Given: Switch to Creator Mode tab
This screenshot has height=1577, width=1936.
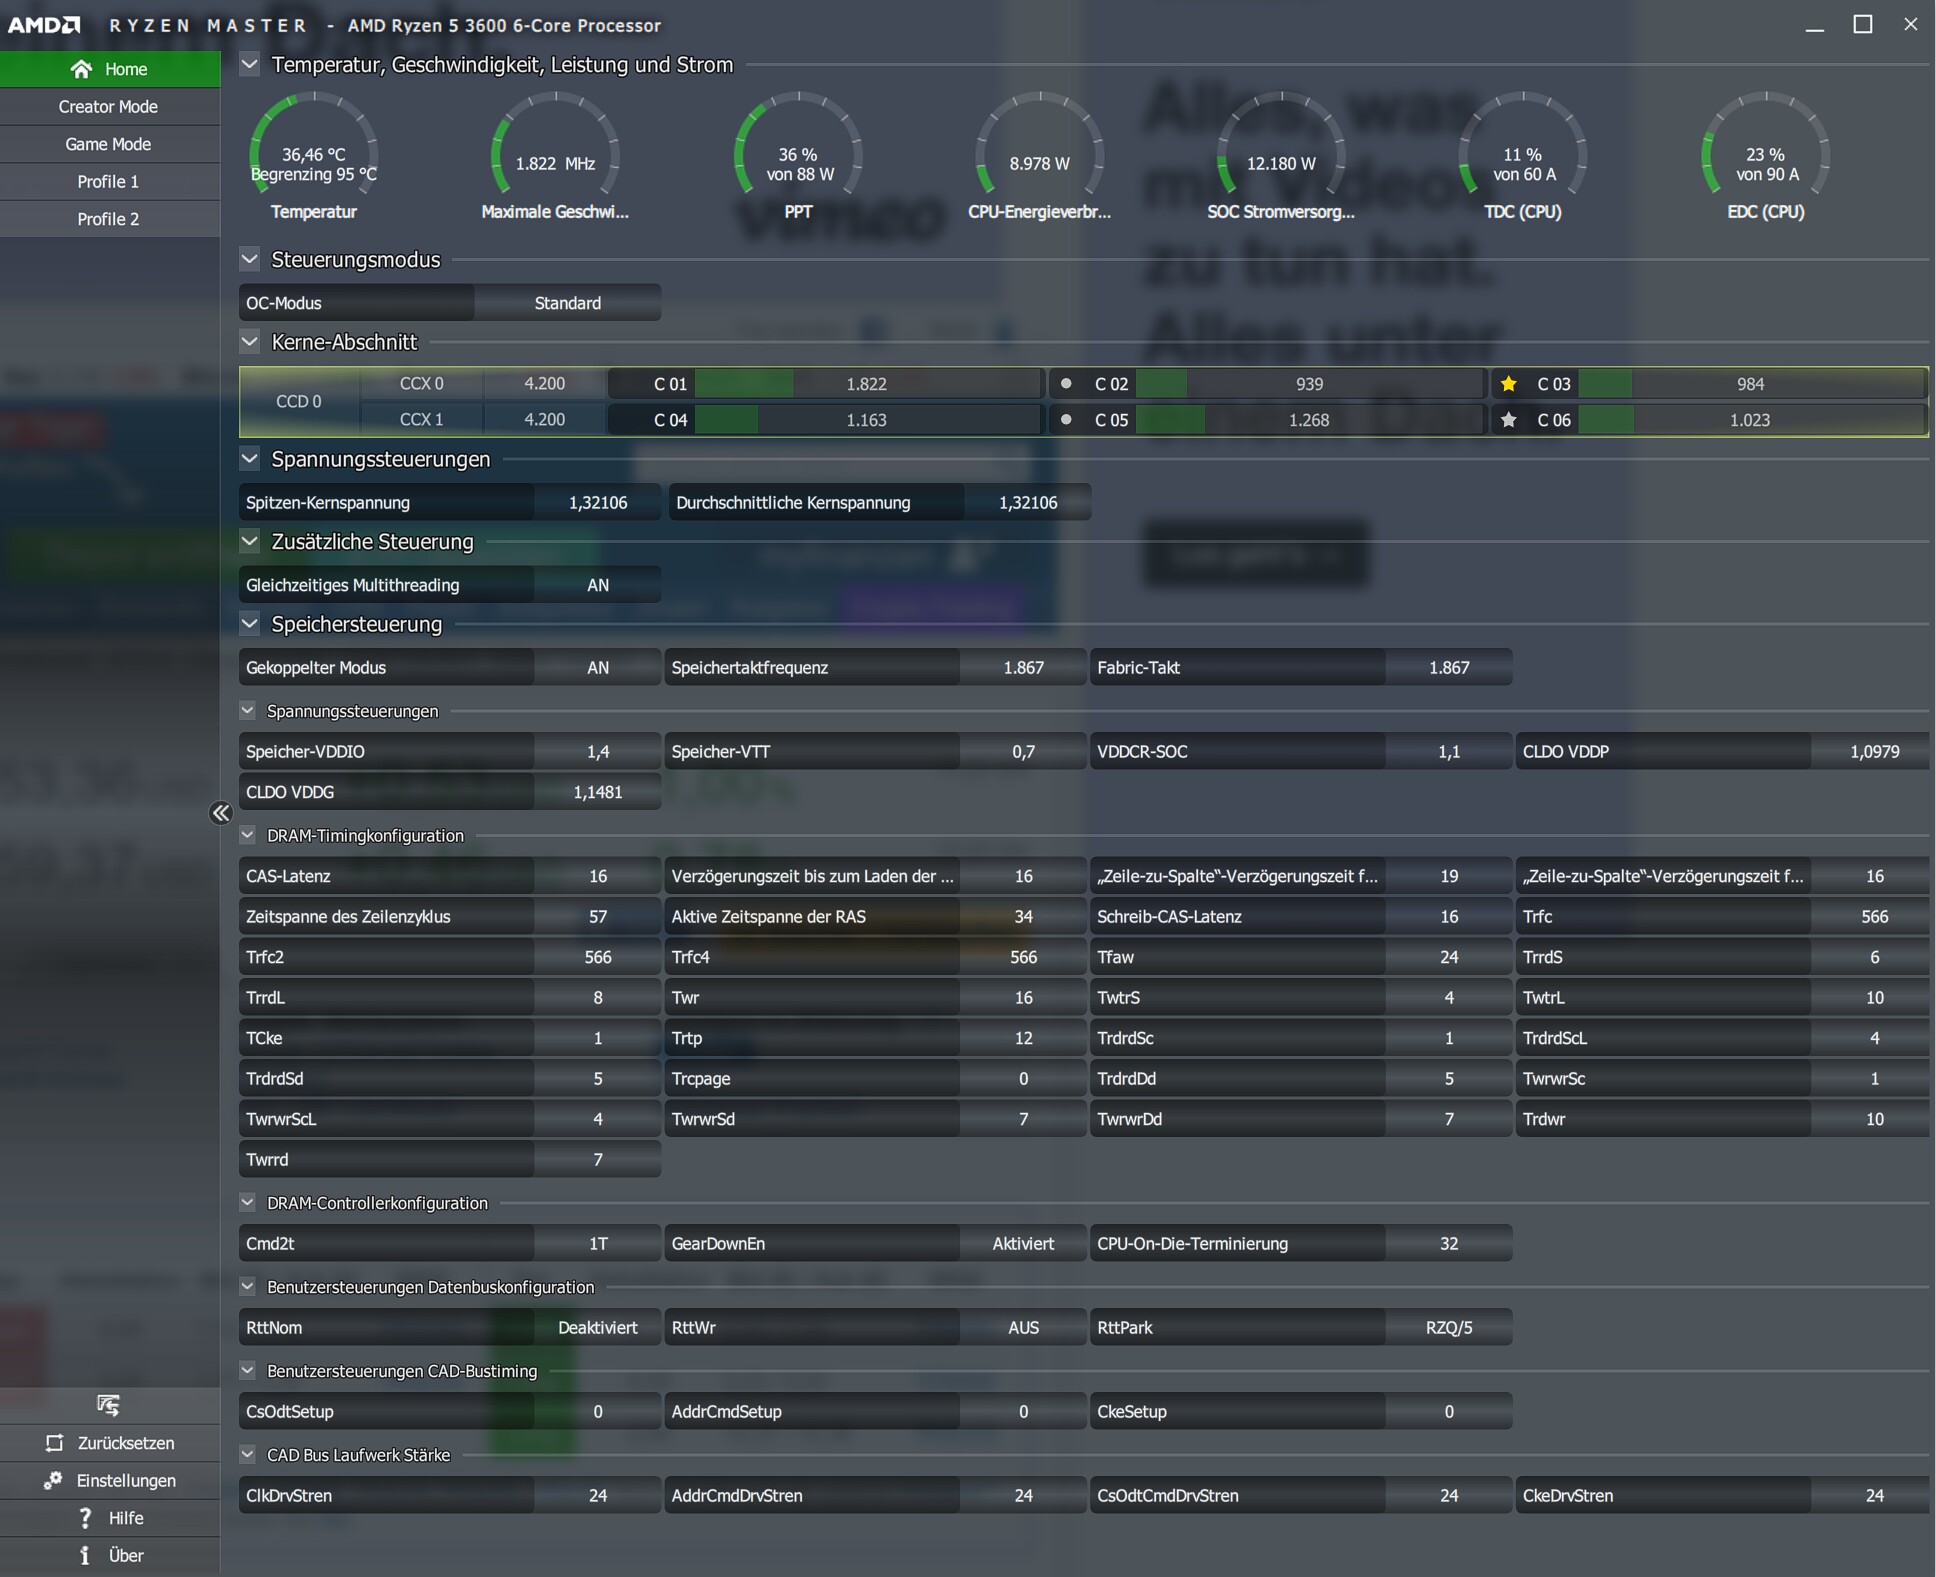Looking at the screenshot, I should click(108, 107).
